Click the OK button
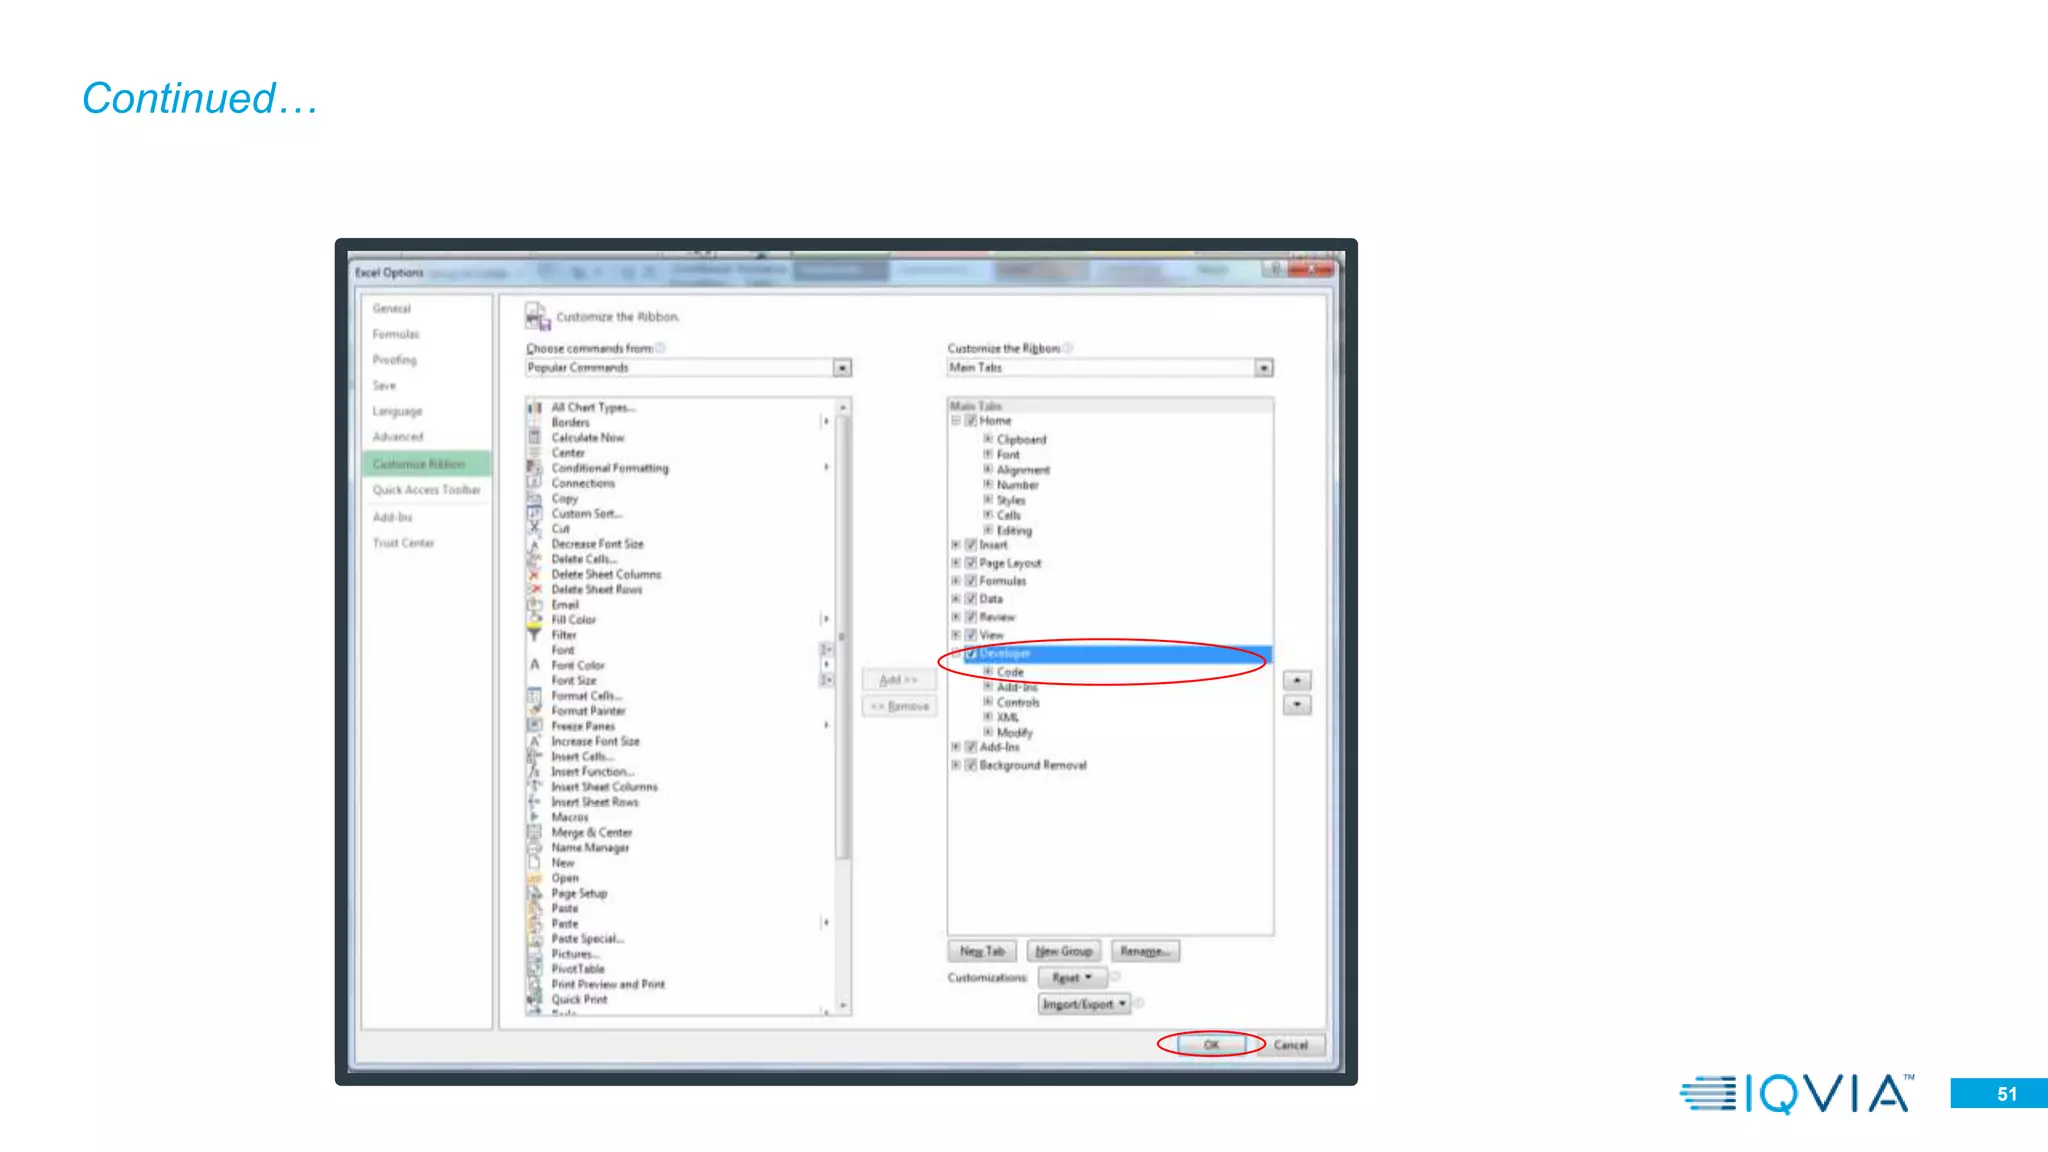 [x=1211, y=1045]
